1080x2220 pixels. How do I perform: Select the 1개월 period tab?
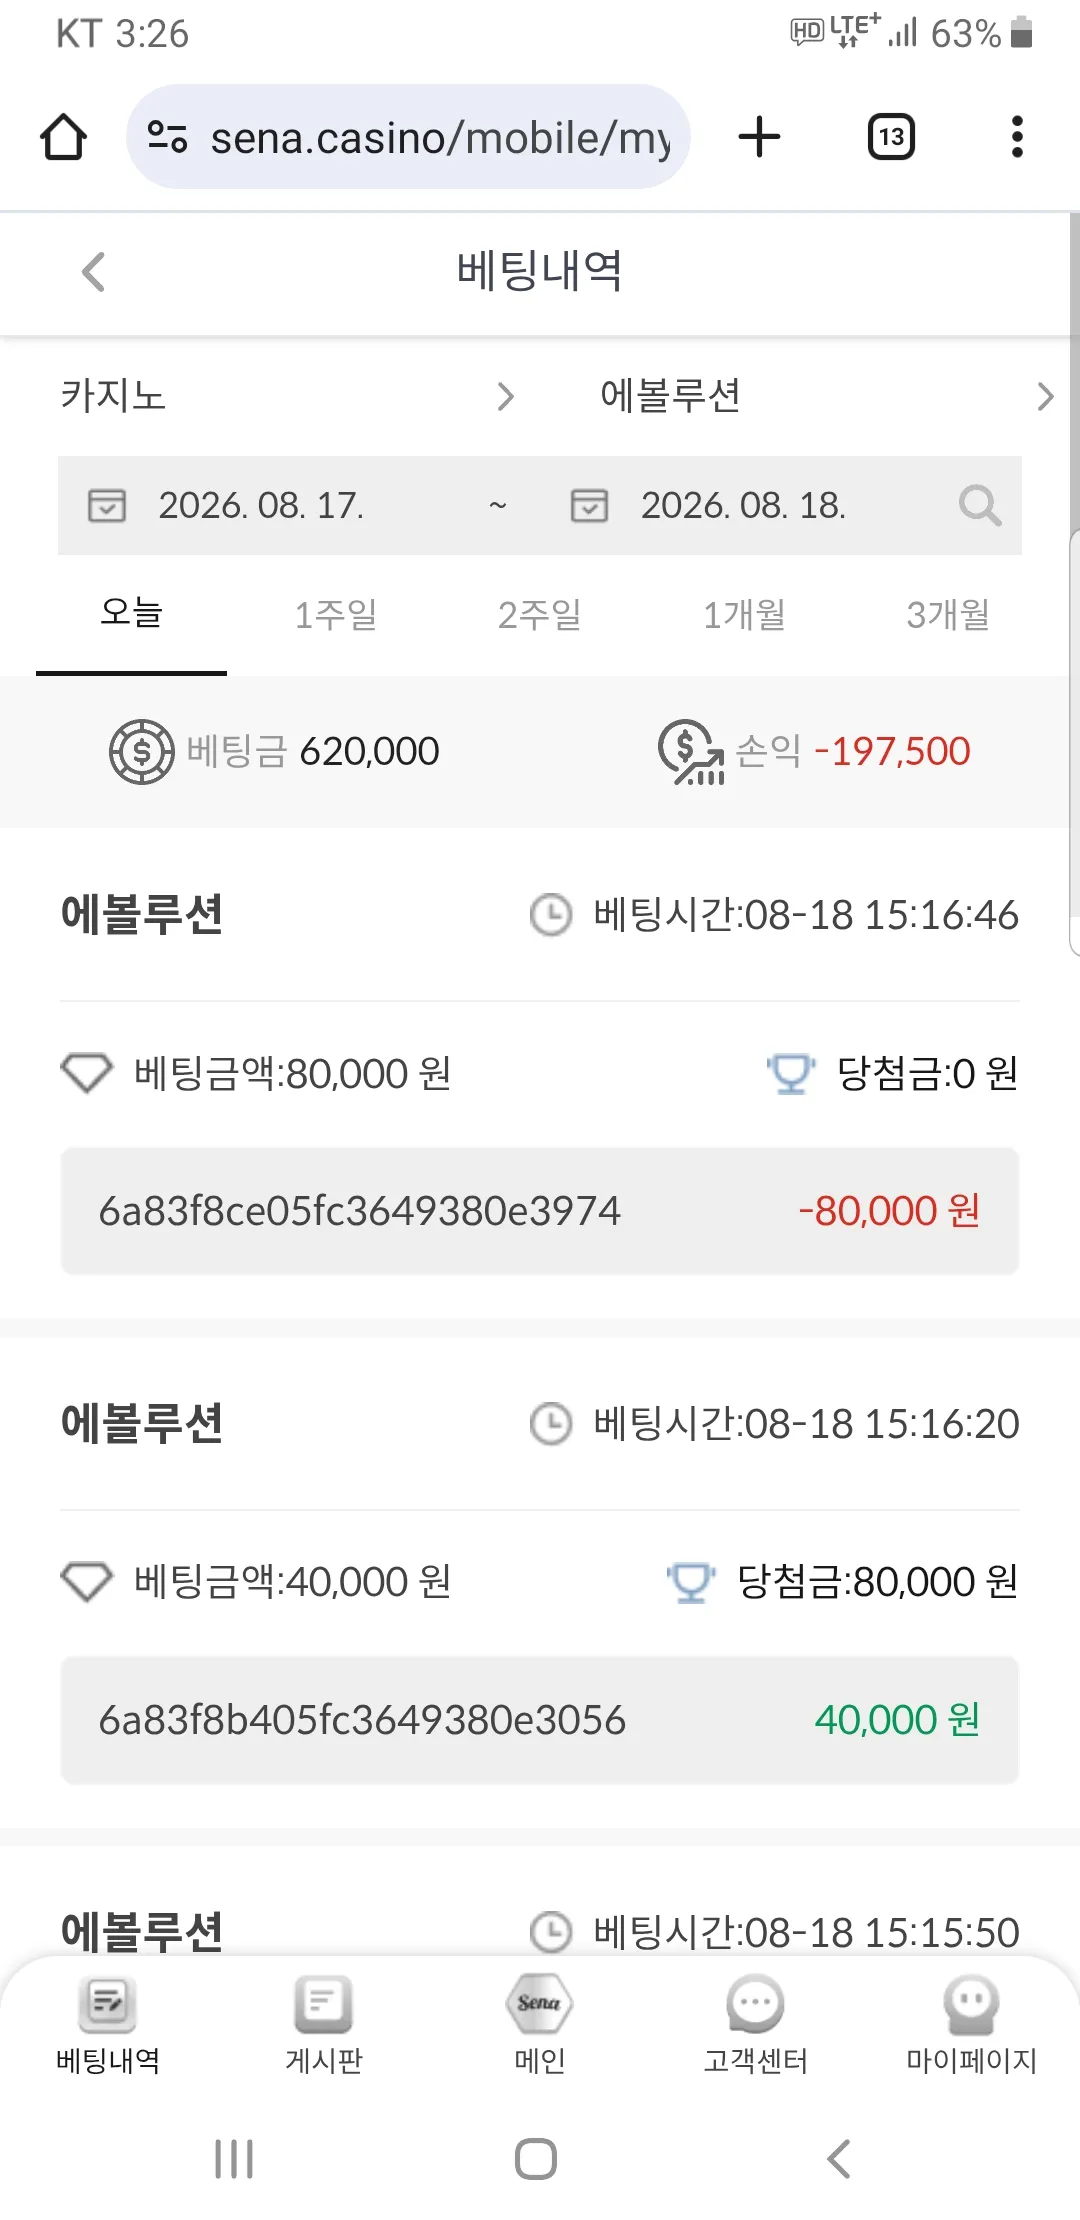tap(744, 615)
